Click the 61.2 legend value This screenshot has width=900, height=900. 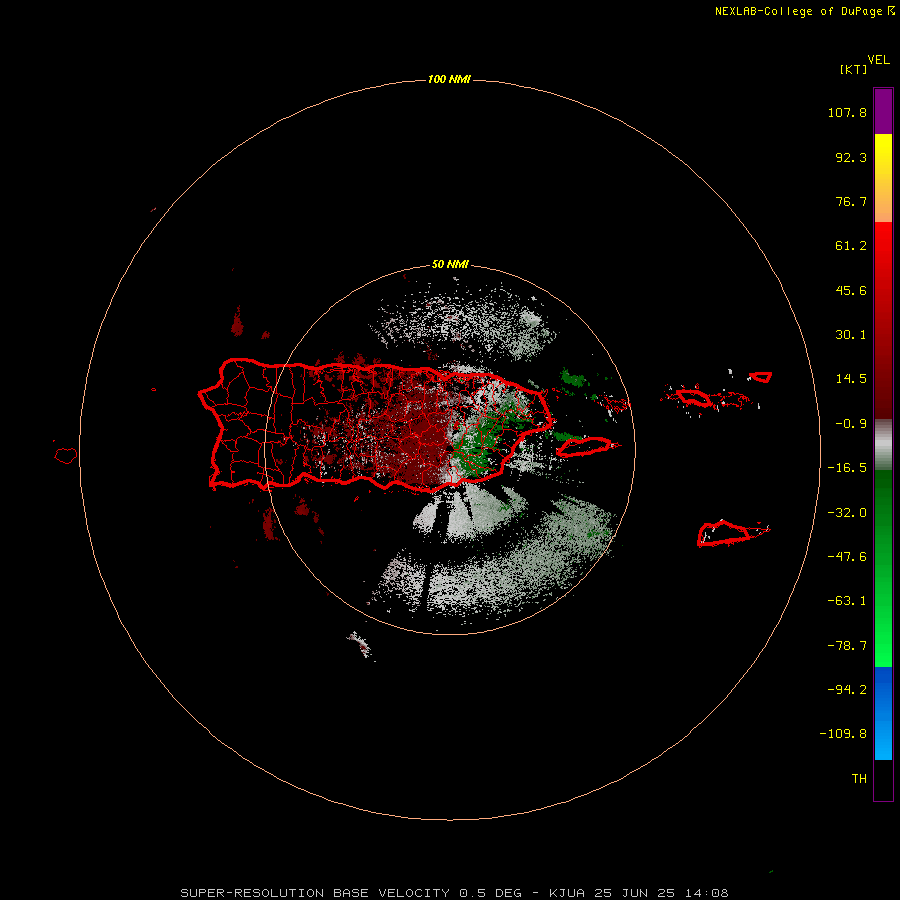851,246
